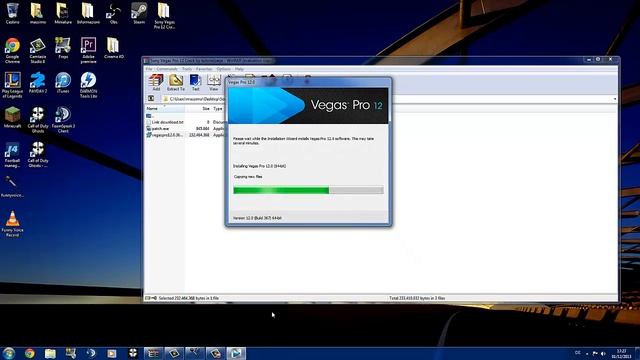Launch TeamSpeak 3 Client shortcut

(x=63, y=120)
